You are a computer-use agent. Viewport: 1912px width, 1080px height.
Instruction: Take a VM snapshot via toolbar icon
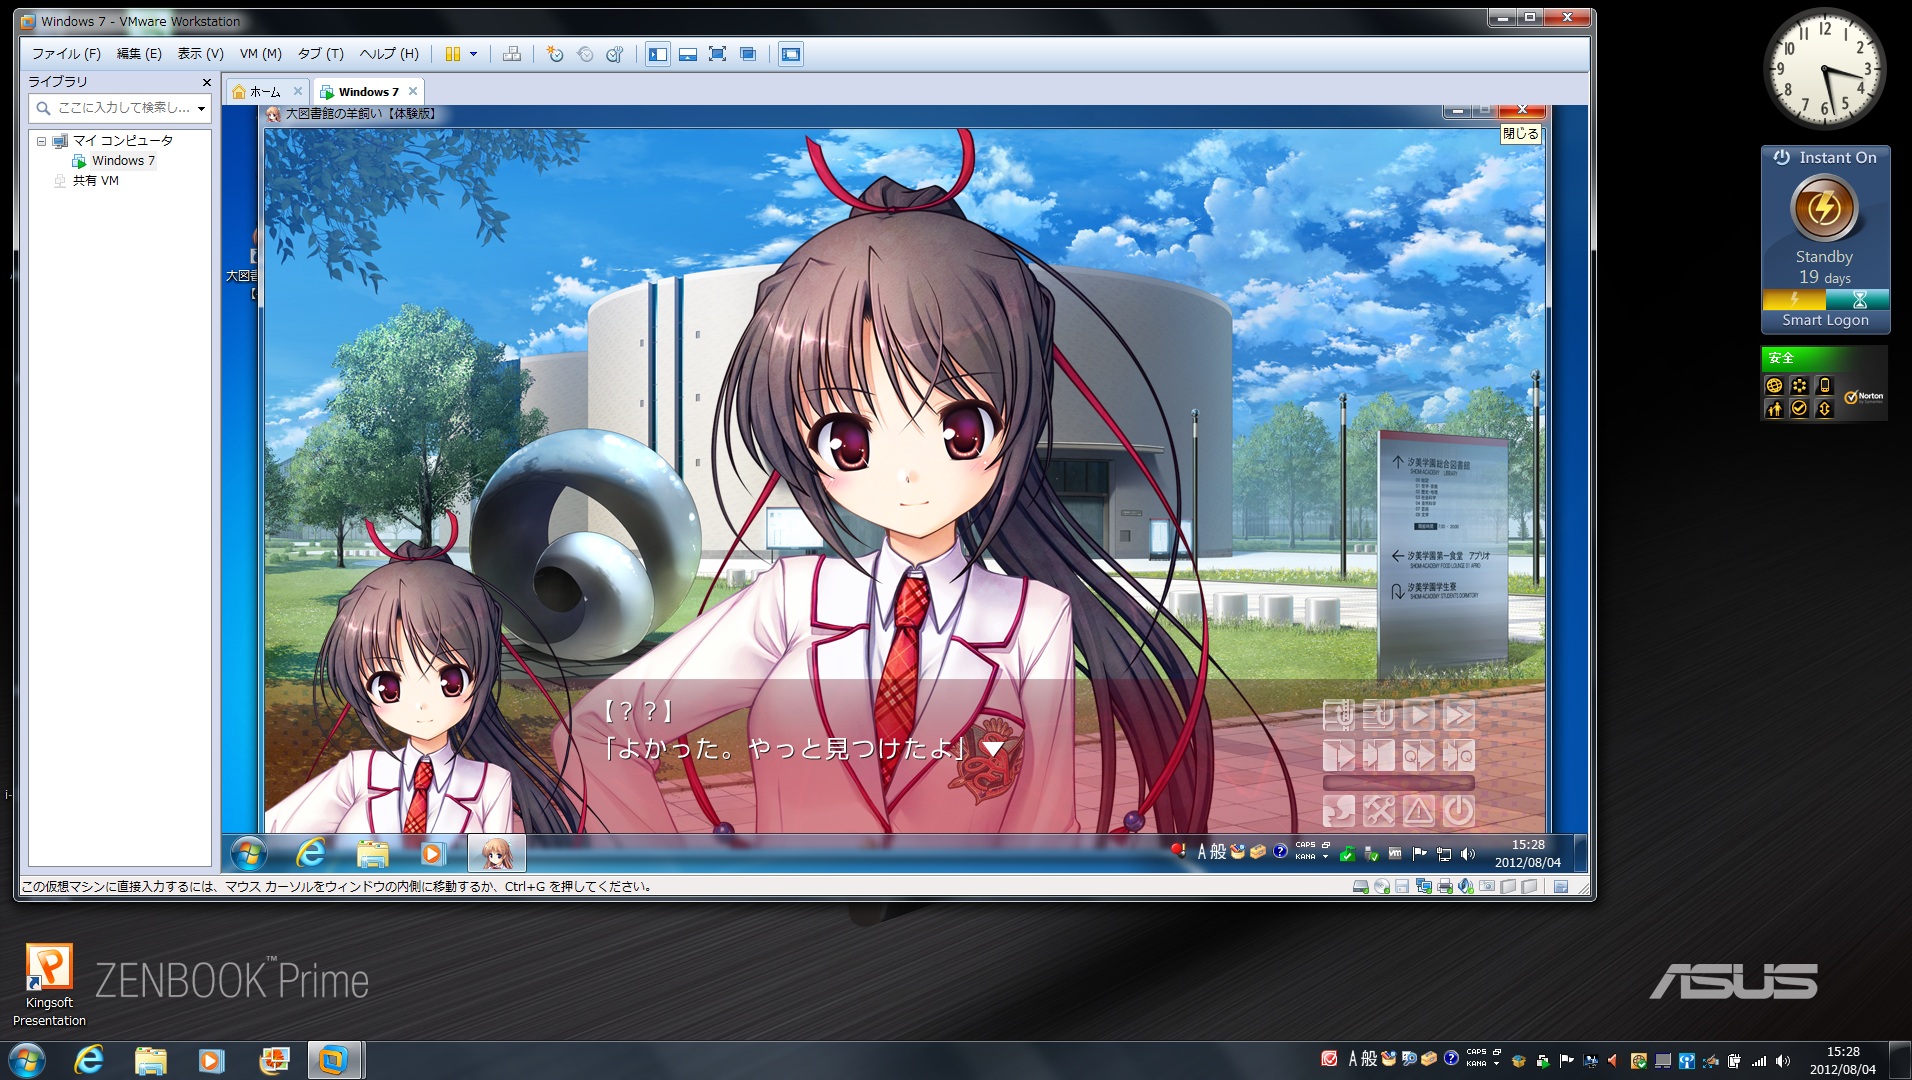(x=556, y=54)
